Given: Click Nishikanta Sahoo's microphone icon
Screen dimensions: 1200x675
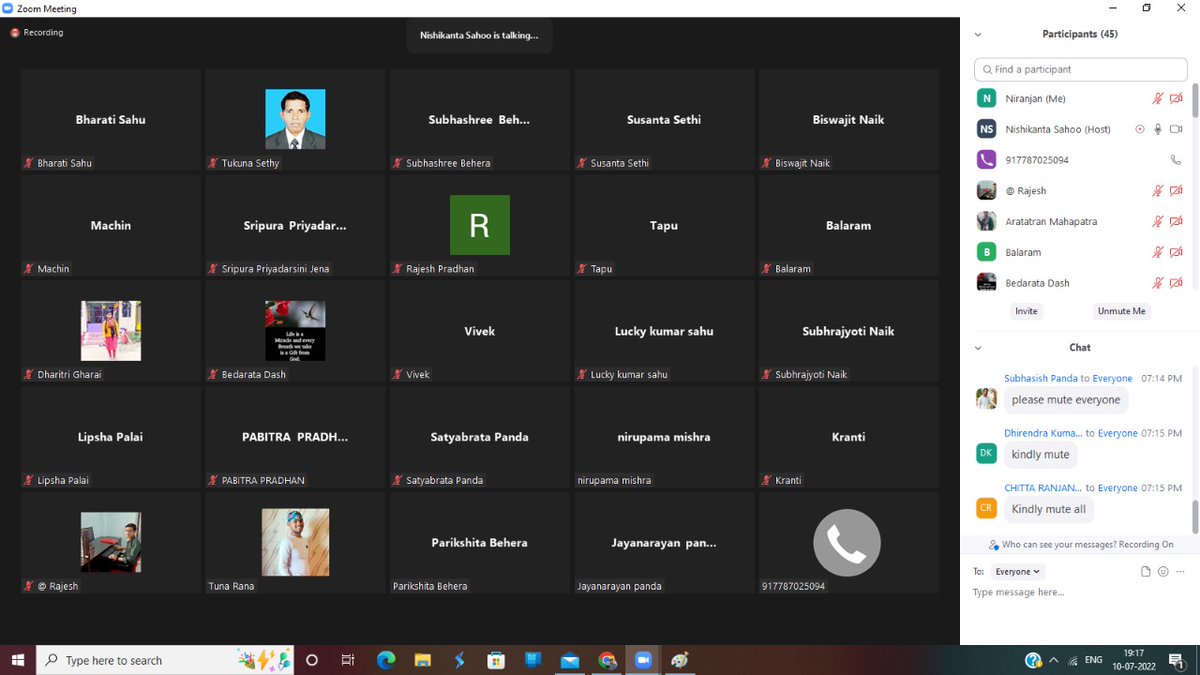Looking at the screenshot, I should click(1158, 129).
